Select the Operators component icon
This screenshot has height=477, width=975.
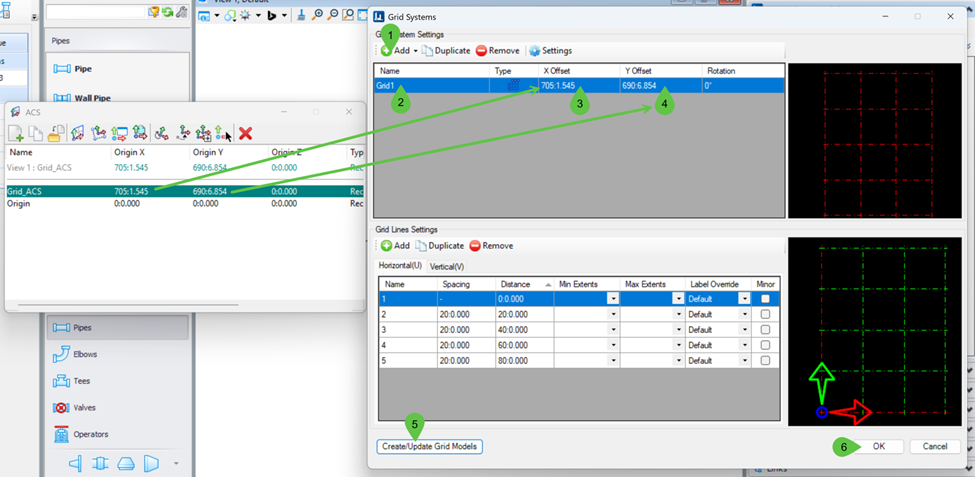pyautogui.click(x=62, y=433)
